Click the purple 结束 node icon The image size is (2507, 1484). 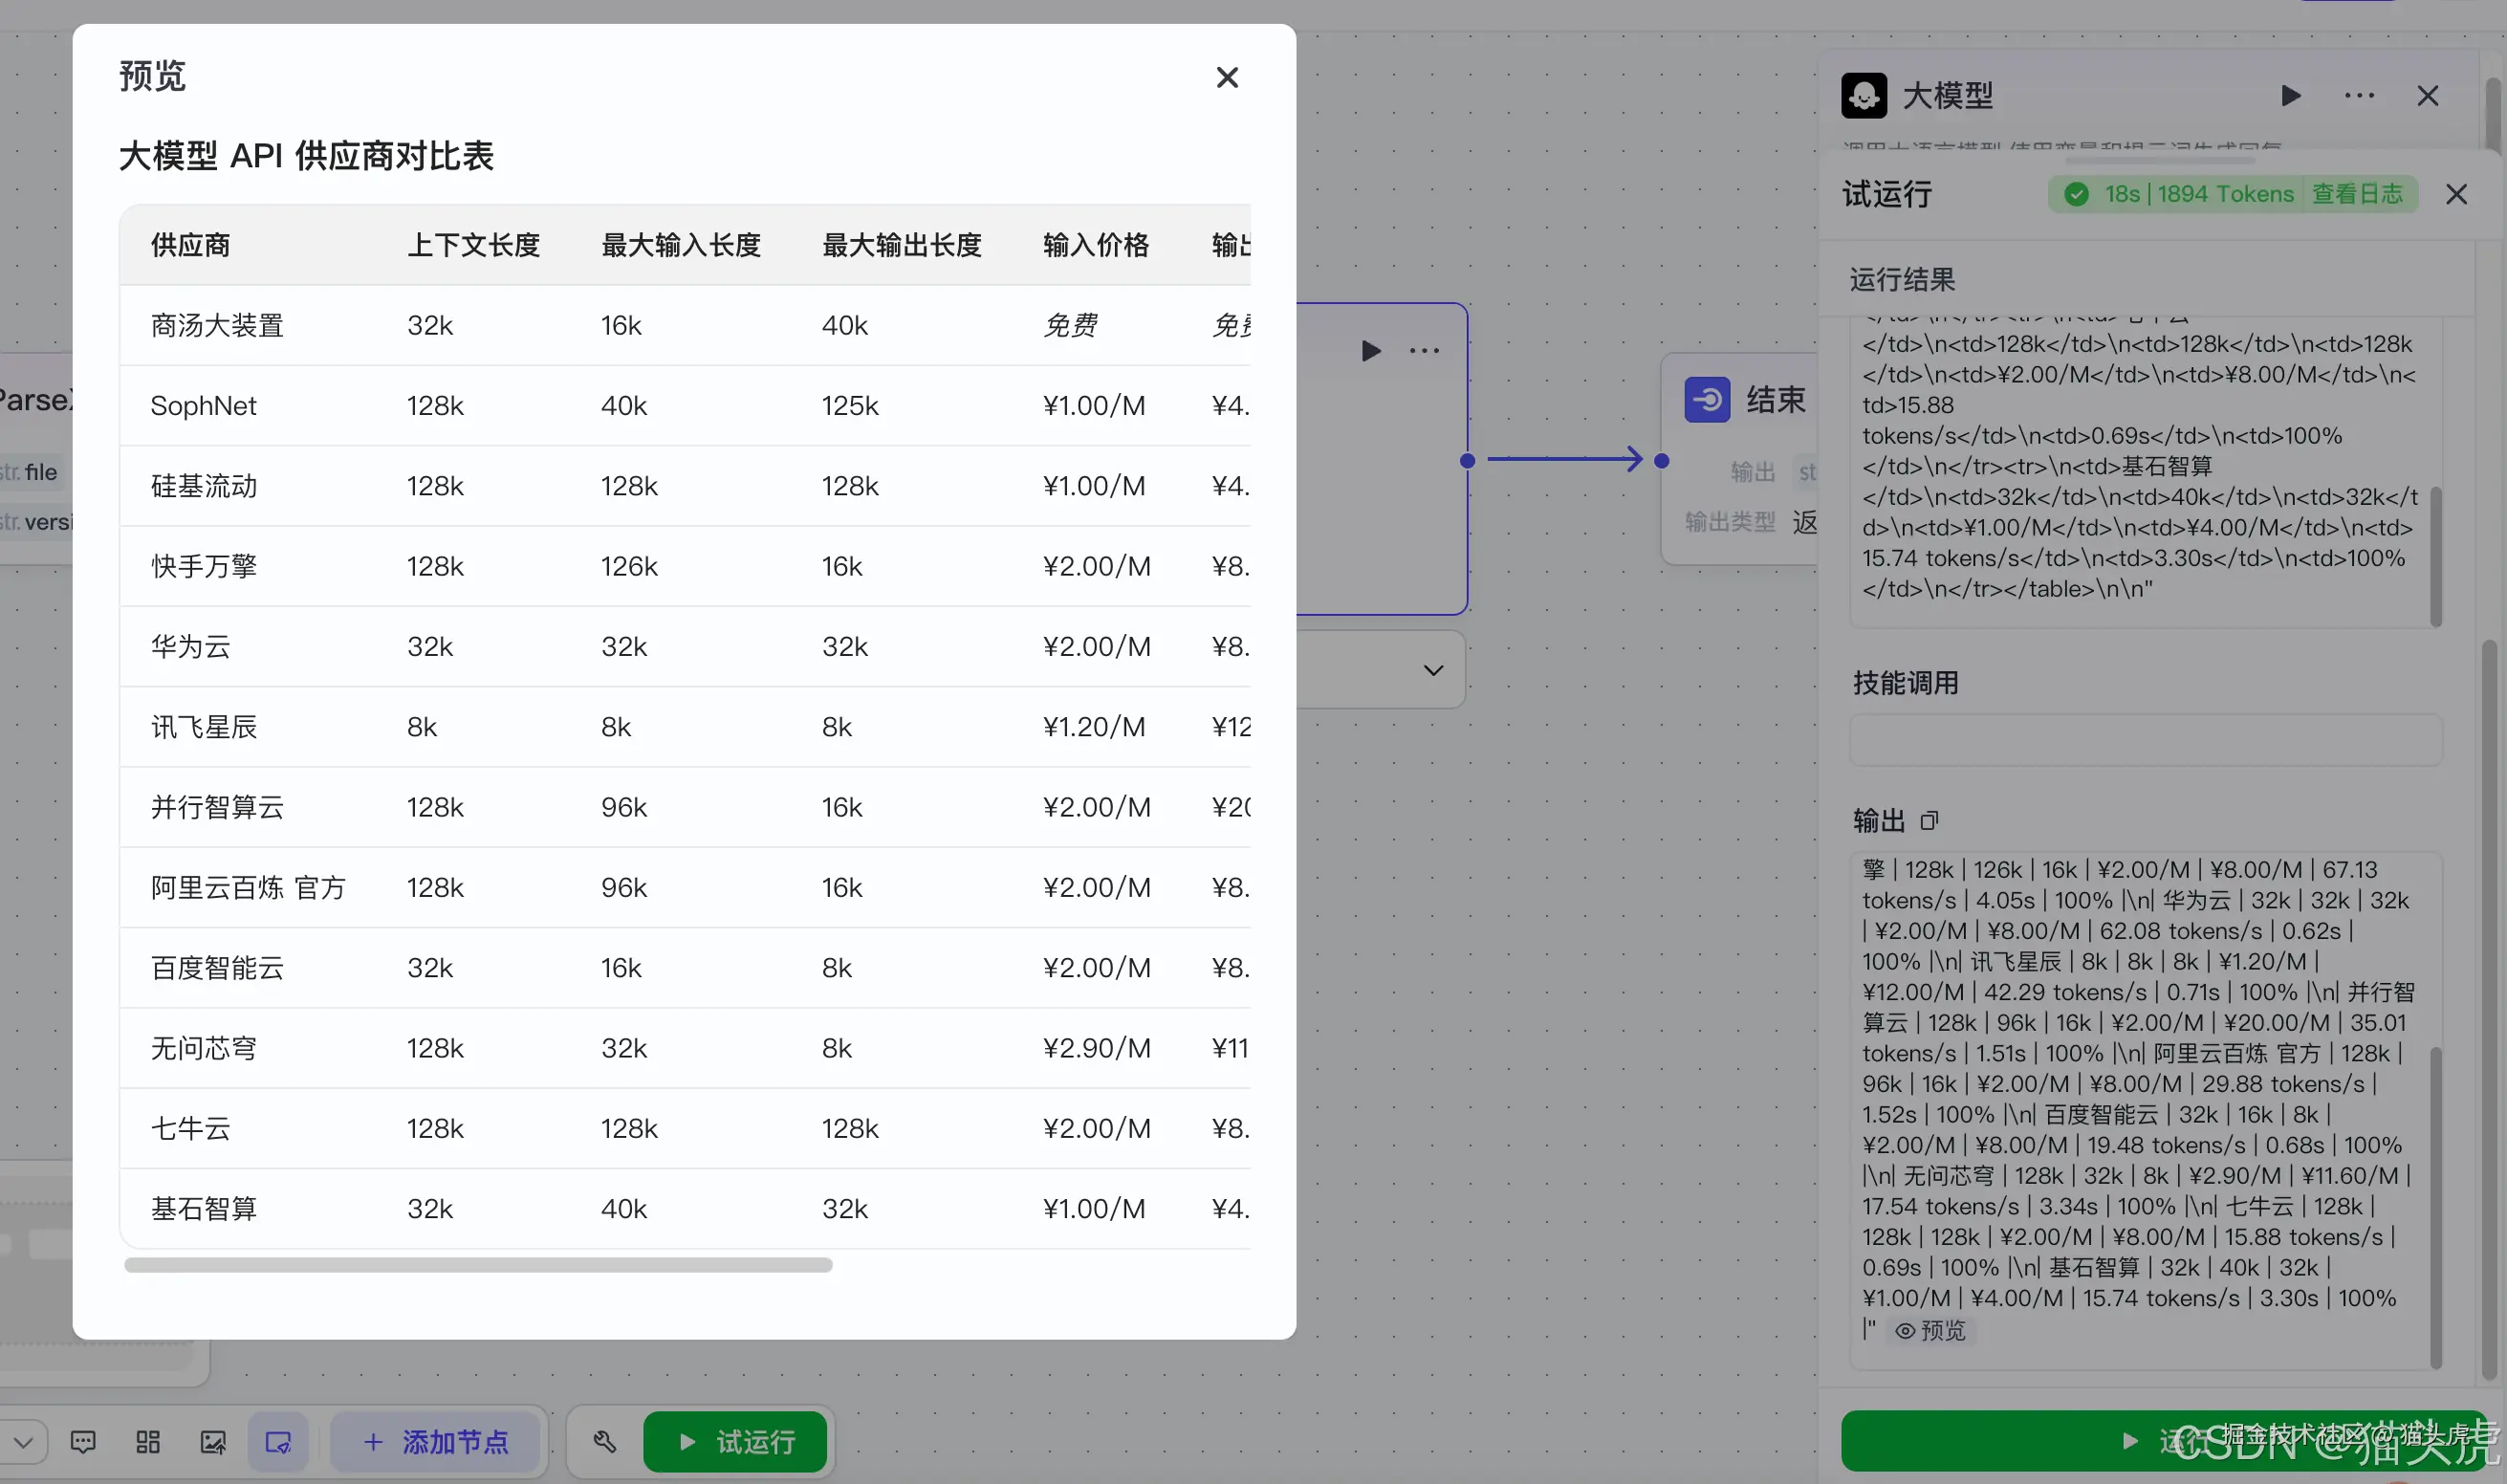1708,399
